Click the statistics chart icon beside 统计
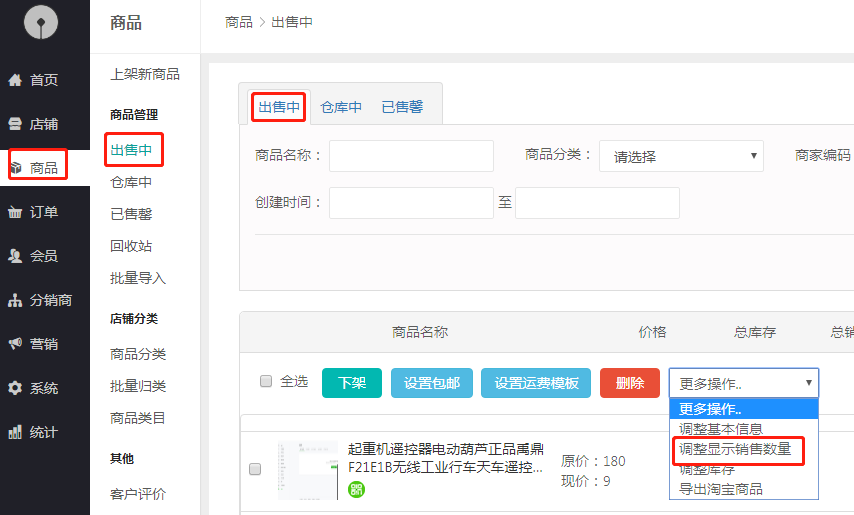Viewport: 854px width, 515px height. [x=15, y=432]
